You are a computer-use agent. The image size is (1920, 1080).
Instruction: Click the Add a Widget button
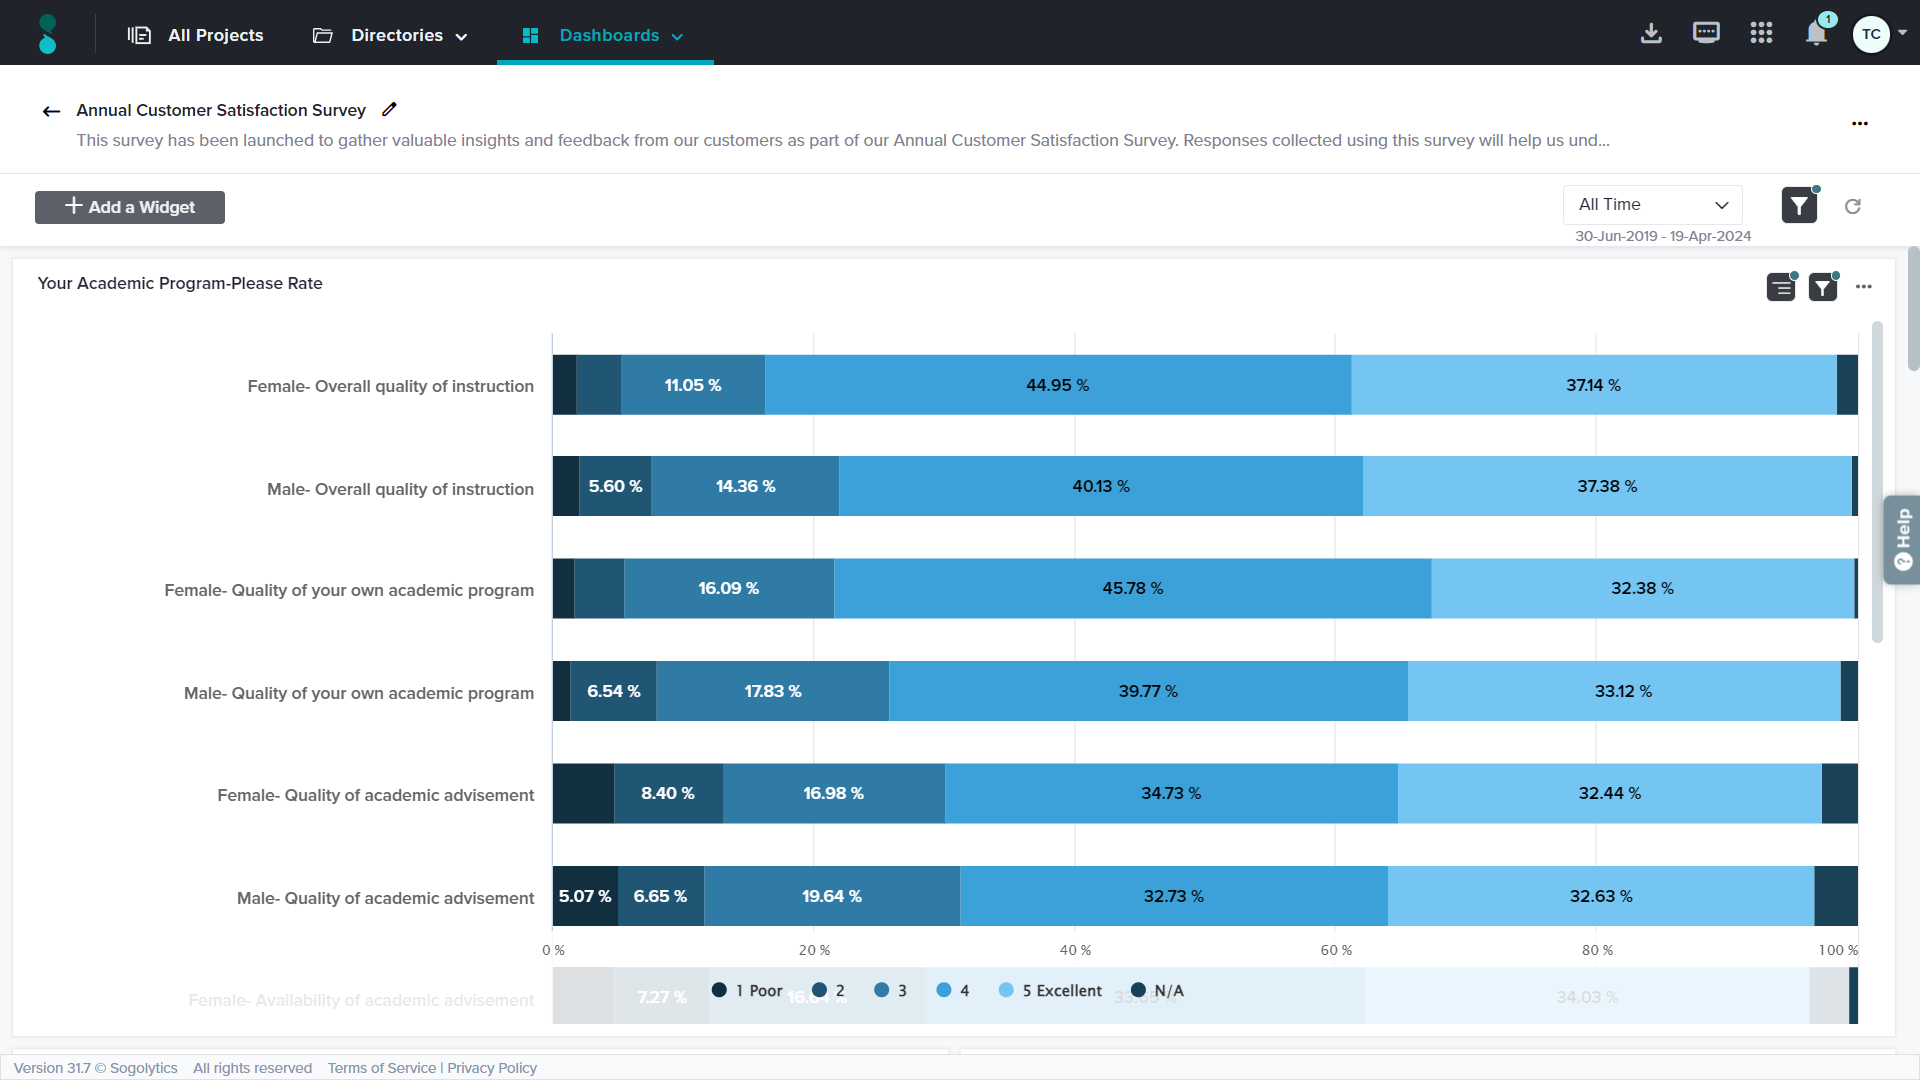click(x=130, y=207)
